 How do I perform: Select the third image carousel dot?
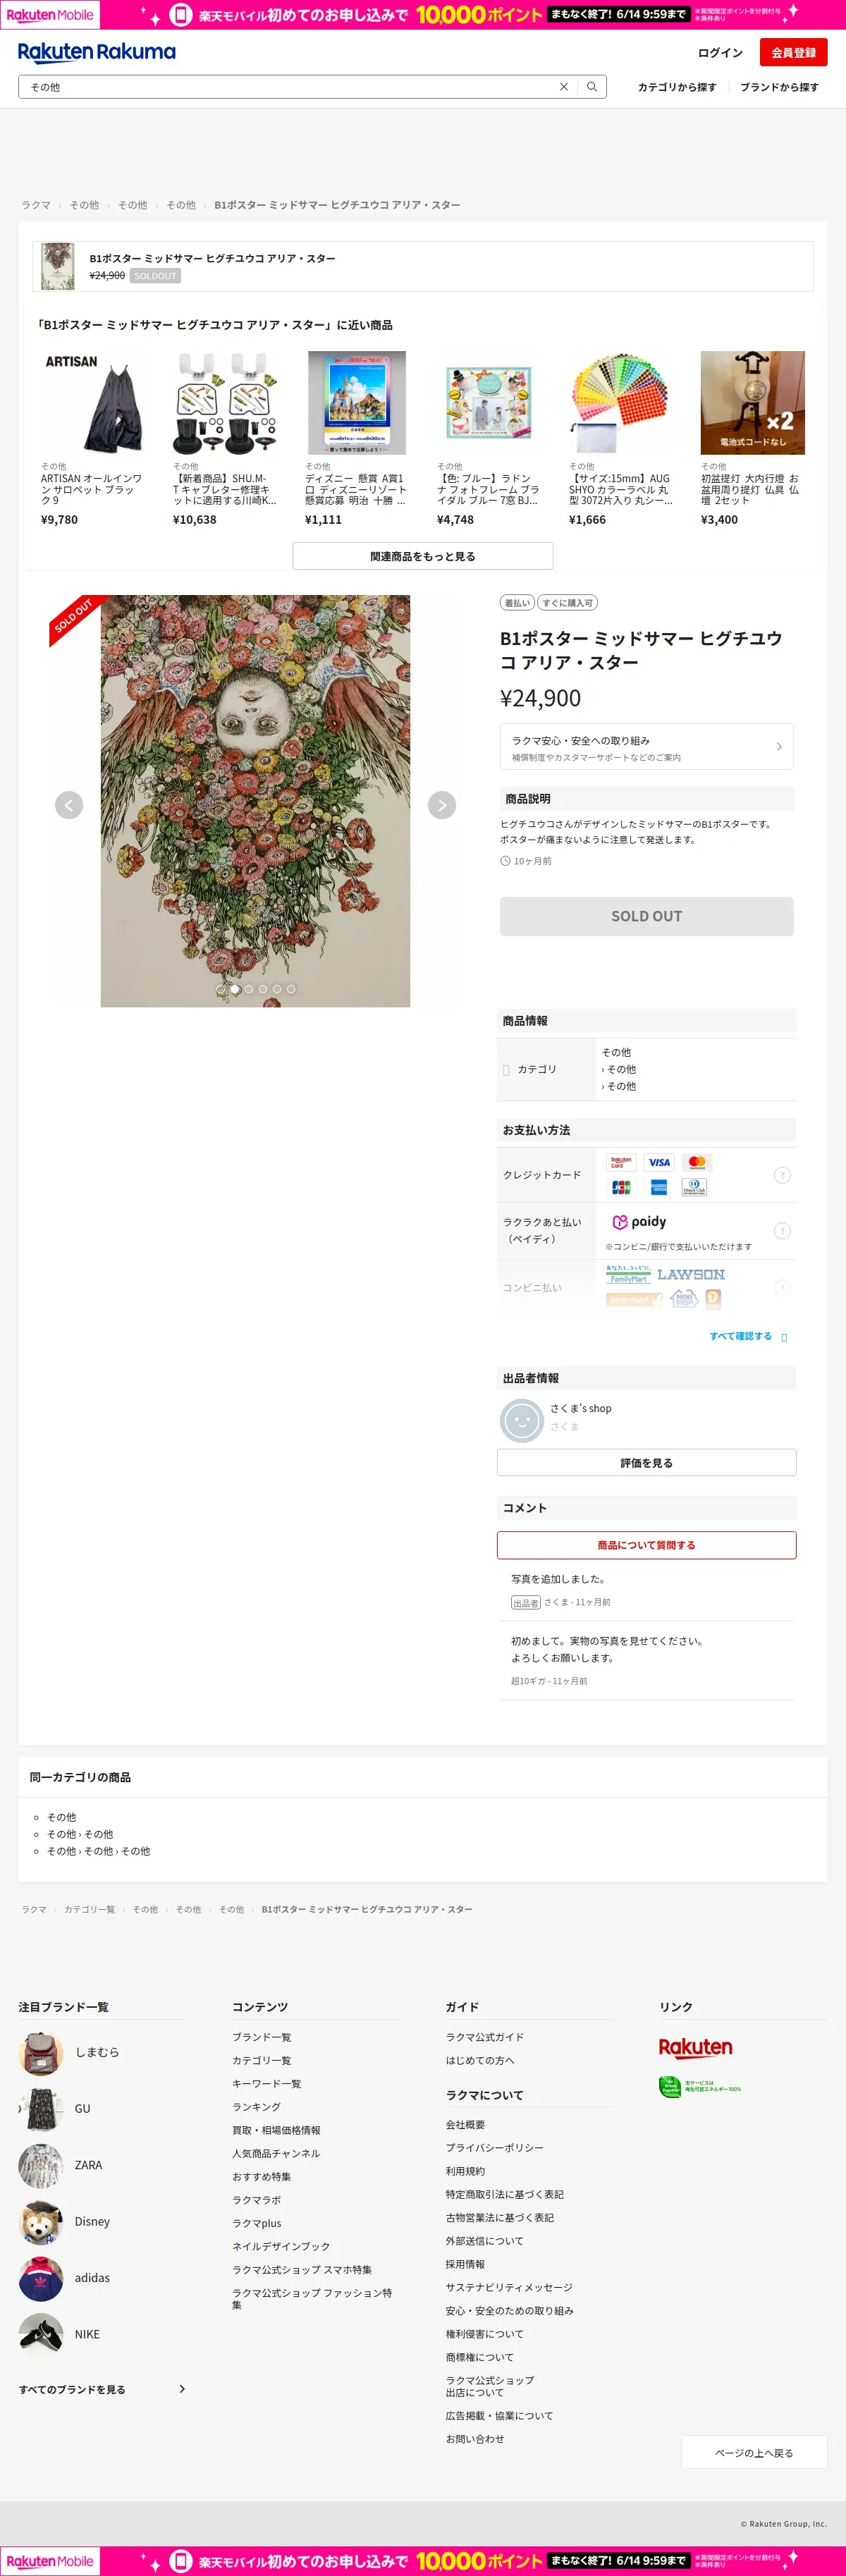click(249, 989)
